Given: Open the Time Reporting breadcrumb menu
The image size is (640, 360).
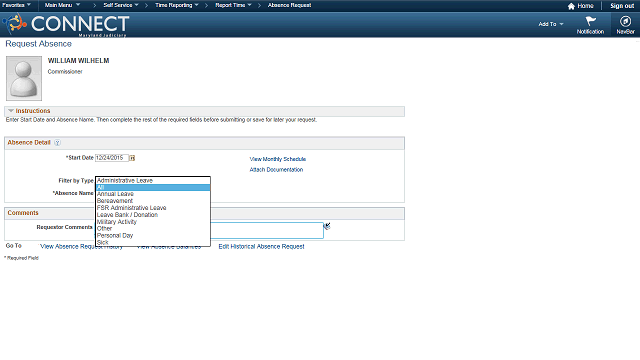Looking at the screenshot, I should [177, 5].
